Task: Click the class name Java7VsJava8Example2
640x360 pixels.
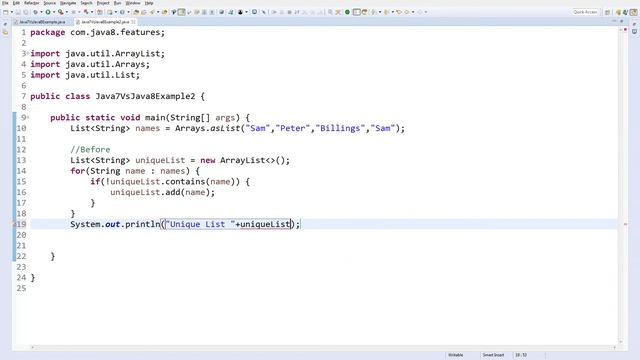Action: [145, 96]
